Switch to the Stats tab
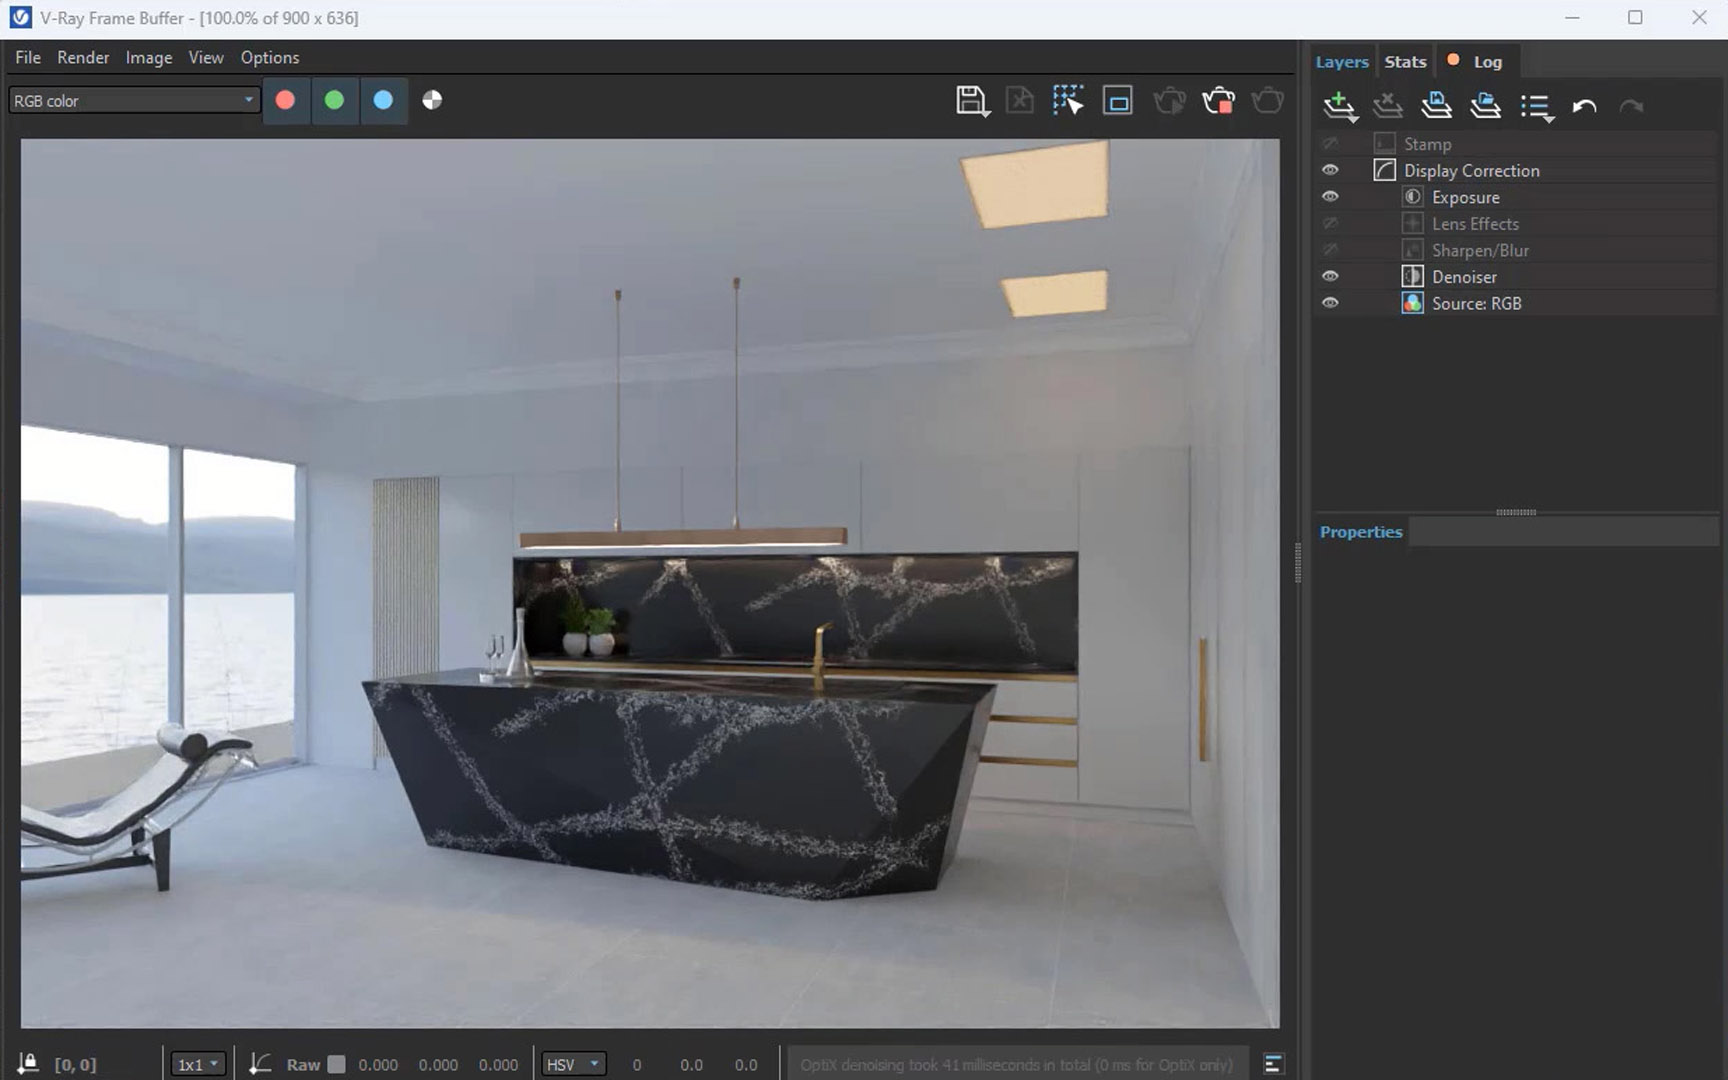This screenshot has height=1080, width=1728. click(x=1405, y=61)
